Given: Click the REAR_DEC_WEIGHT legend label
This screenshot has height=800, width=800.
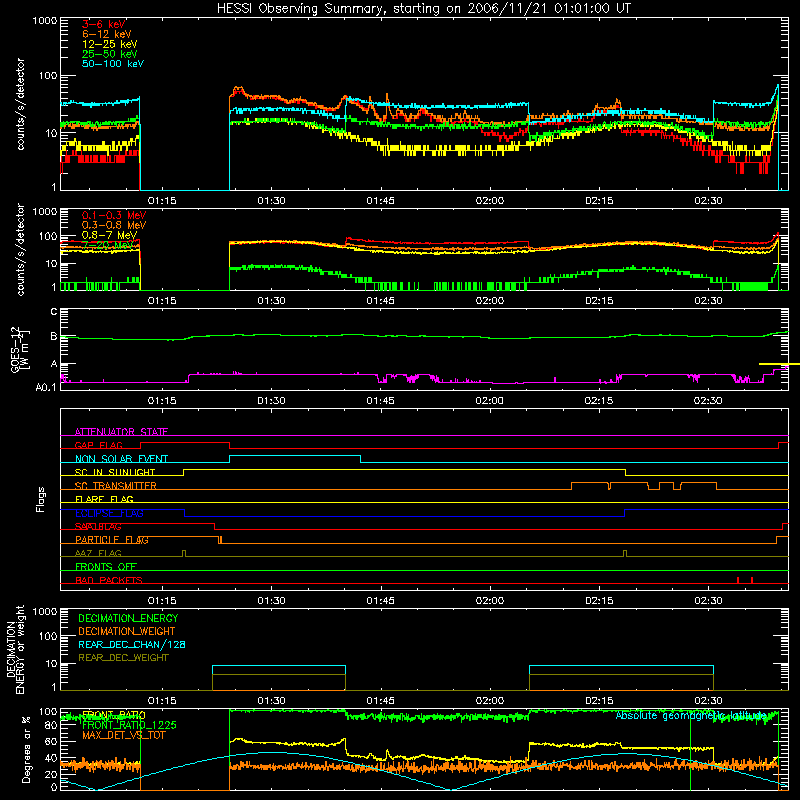Looking at the screenshot, I should [x=123, y=658].
